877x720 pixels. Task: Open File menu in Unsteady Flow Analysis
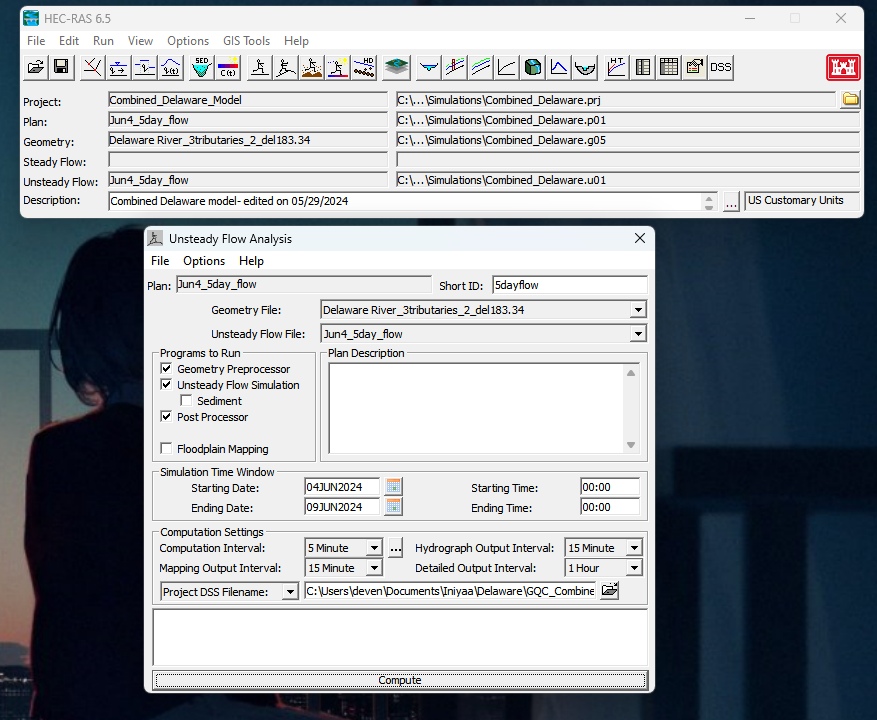point(160,261)
